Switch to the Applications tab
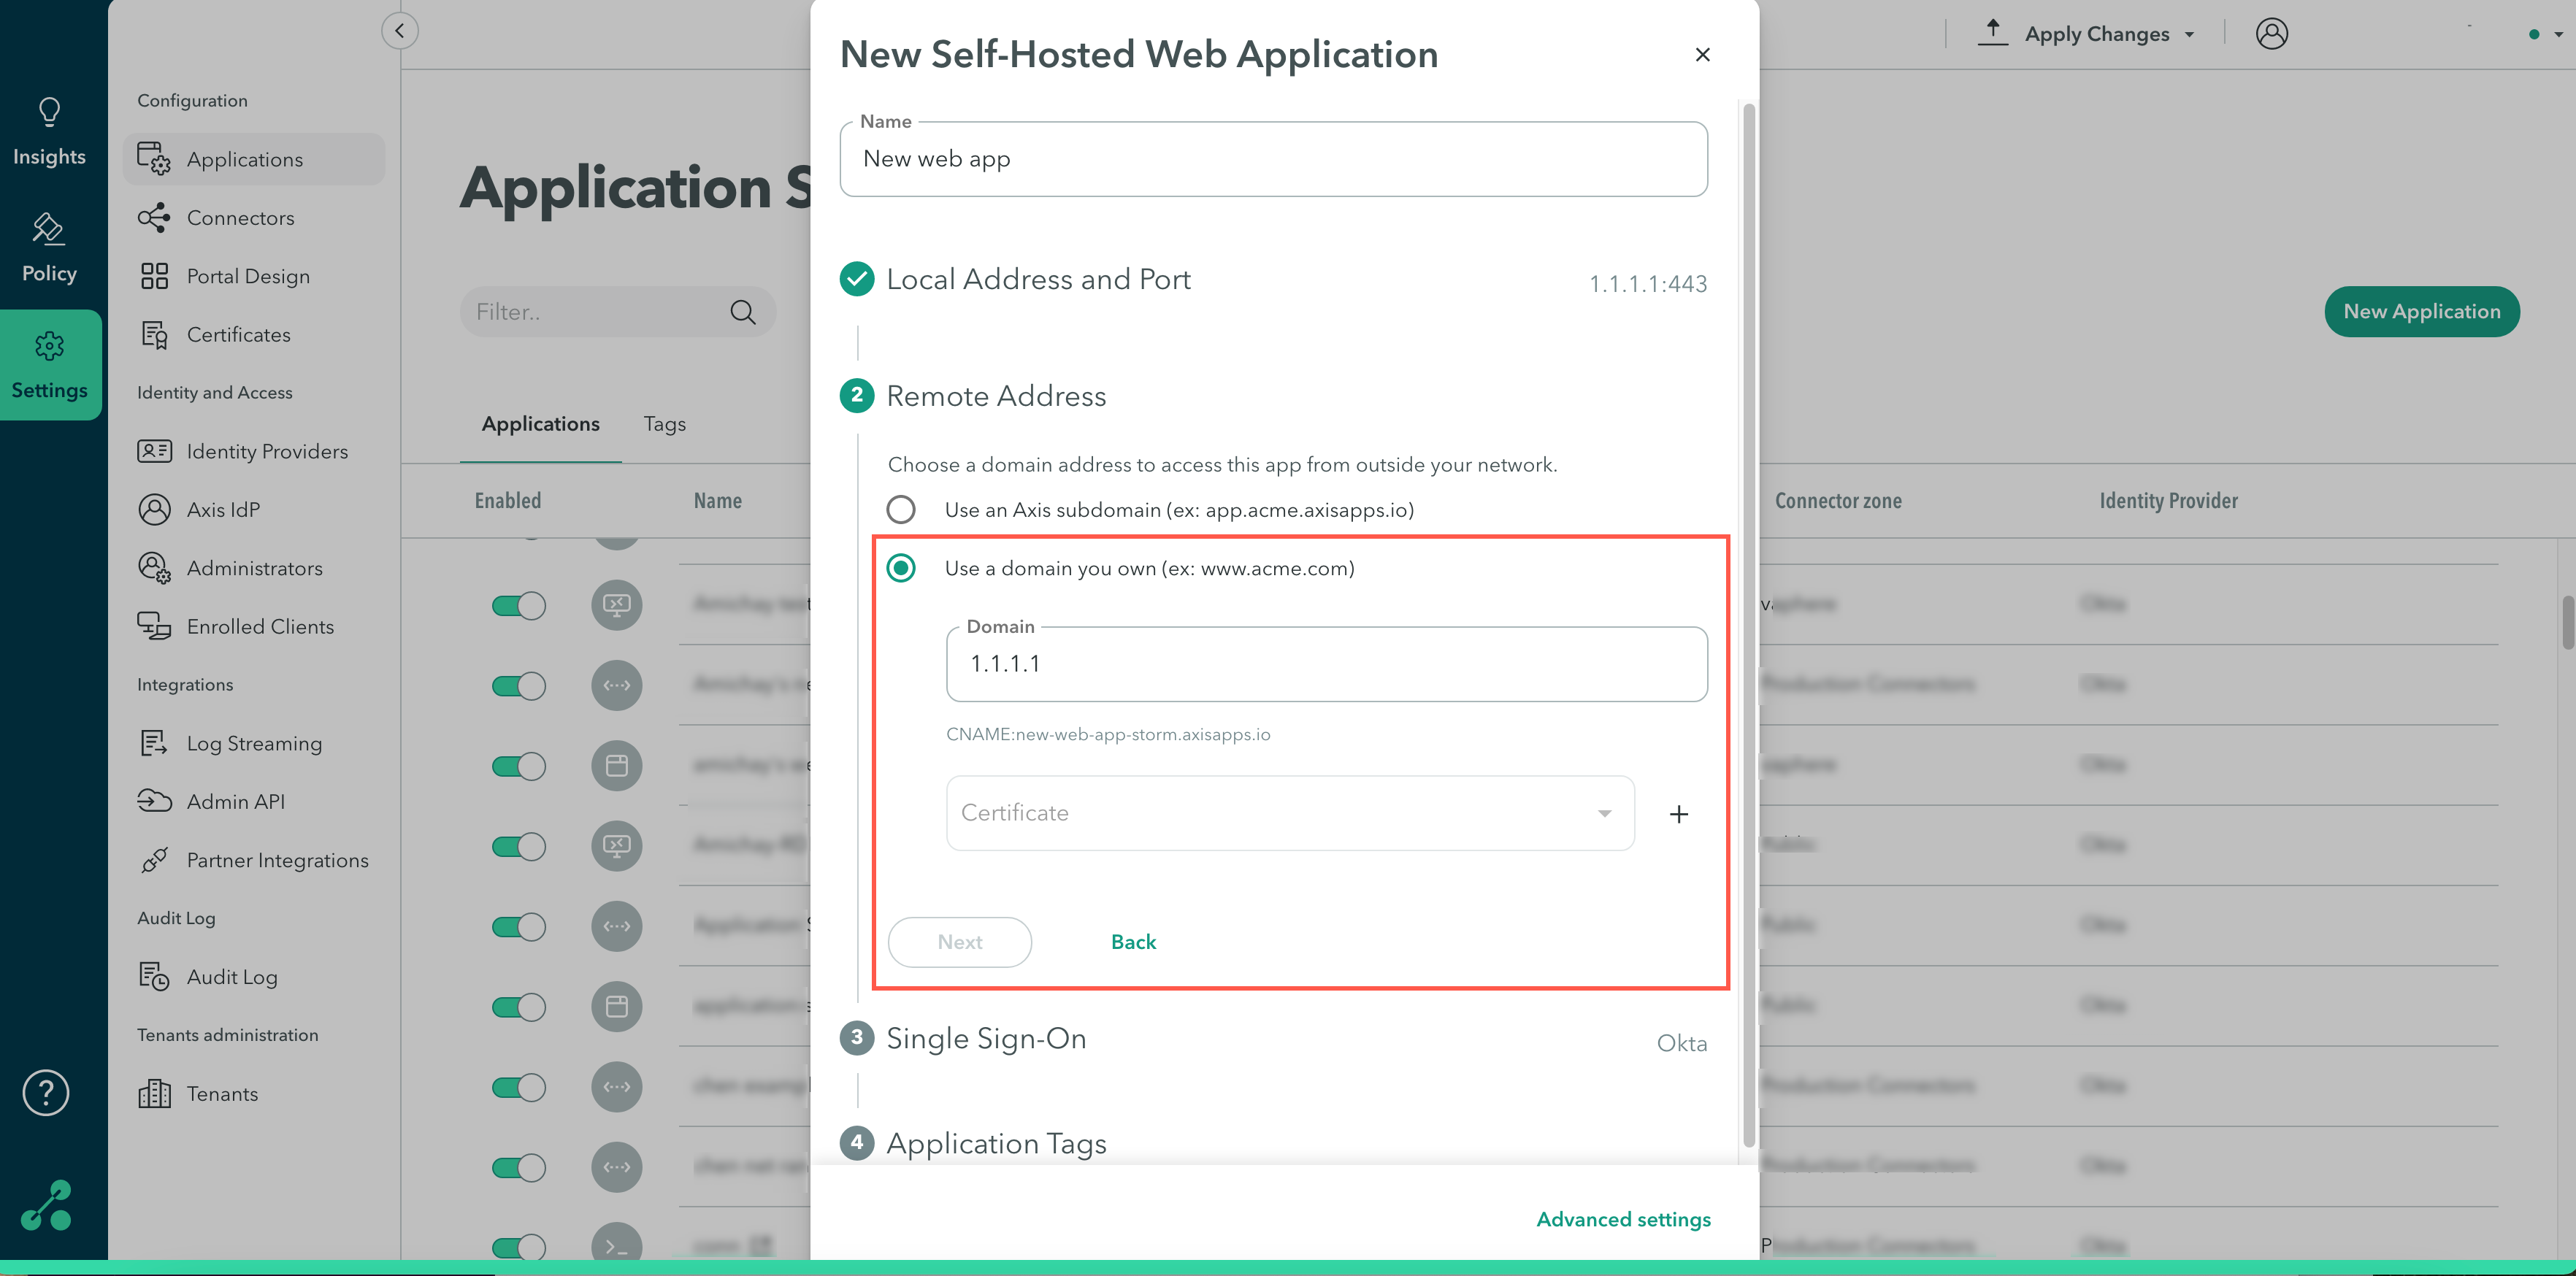 click(540, 424)
